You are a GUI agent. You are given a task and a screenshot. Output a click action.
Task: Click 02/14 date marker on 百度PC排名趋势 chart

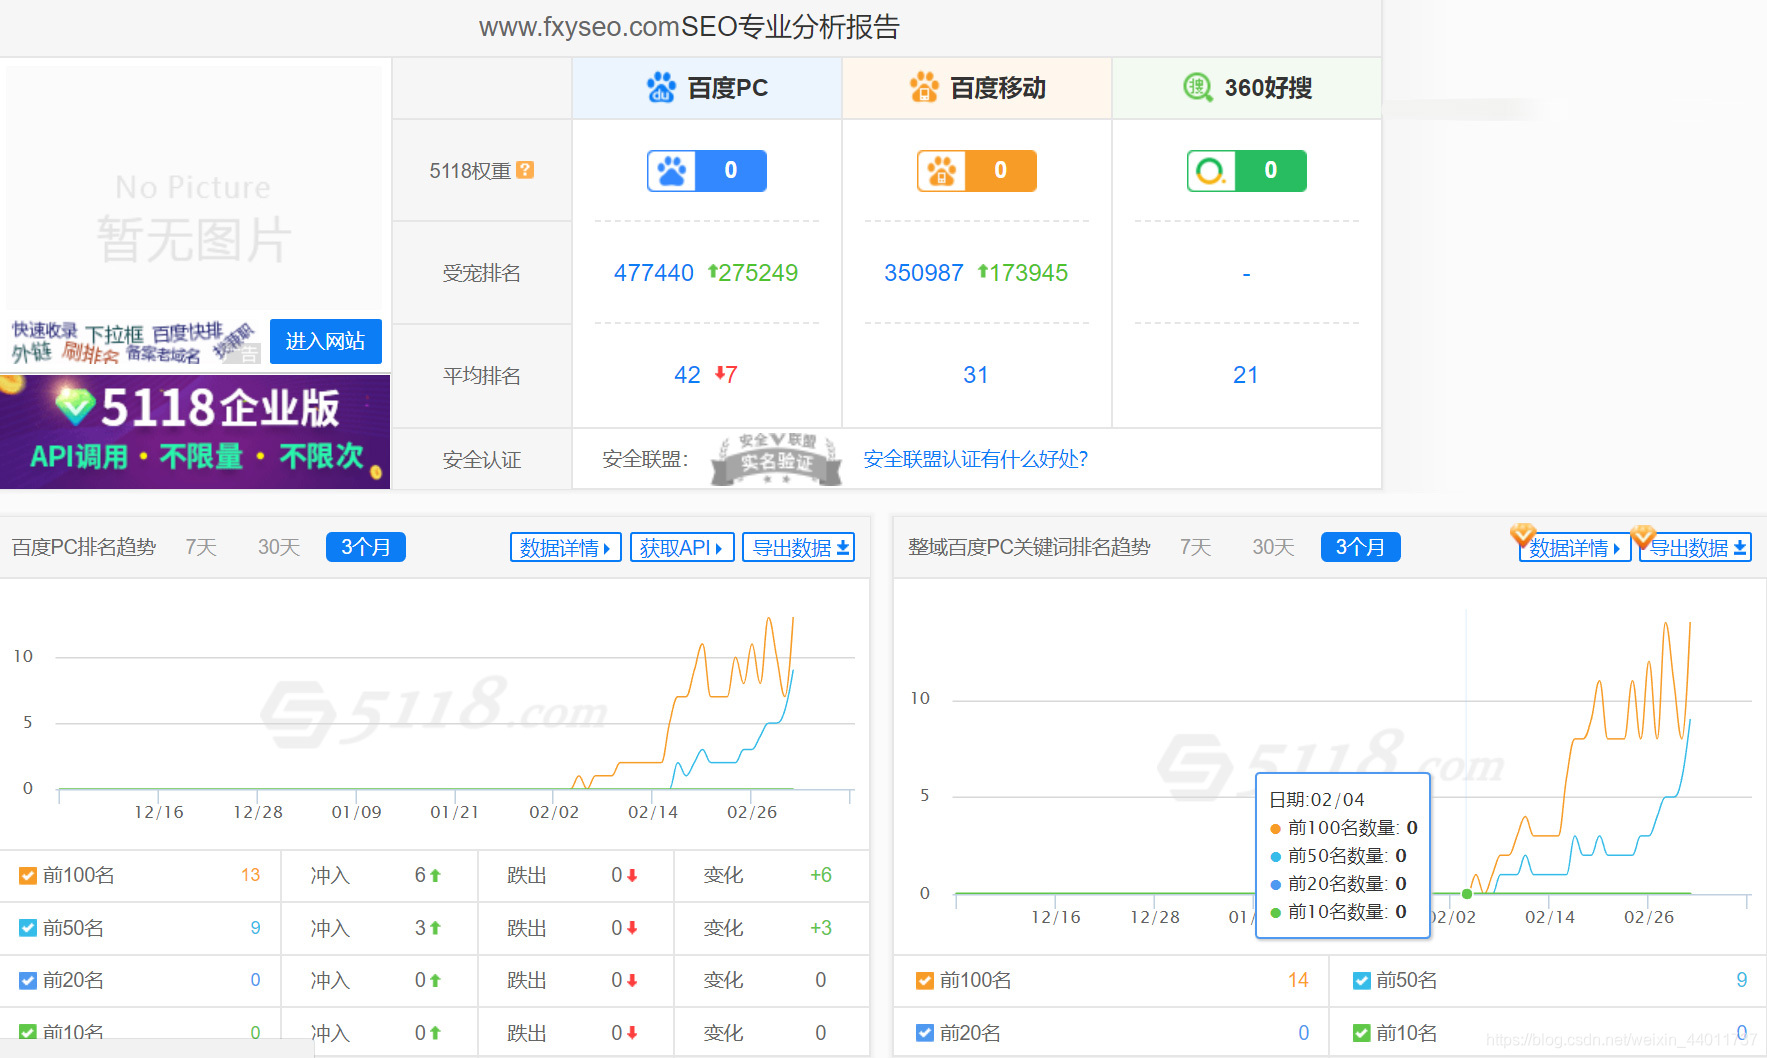[x=653, y=812]
